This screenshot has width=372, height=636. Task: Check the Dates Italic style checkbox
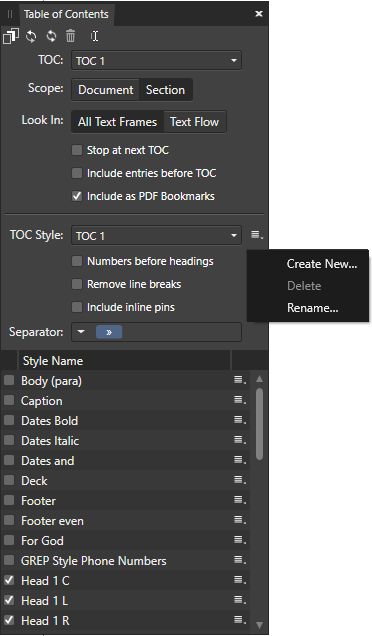9,440
